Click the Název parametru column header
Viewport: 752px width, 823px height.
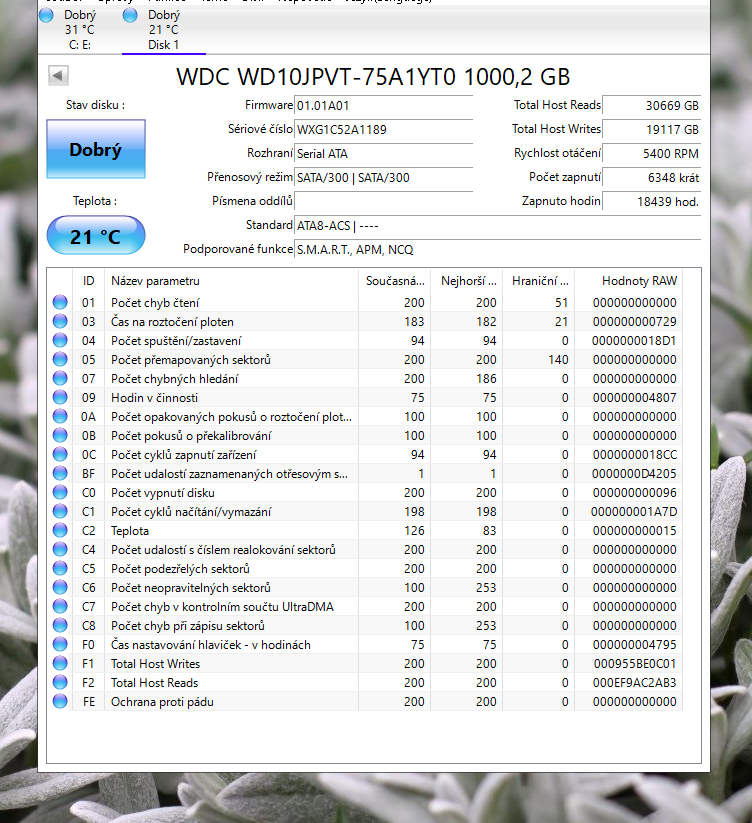[231, 281]
